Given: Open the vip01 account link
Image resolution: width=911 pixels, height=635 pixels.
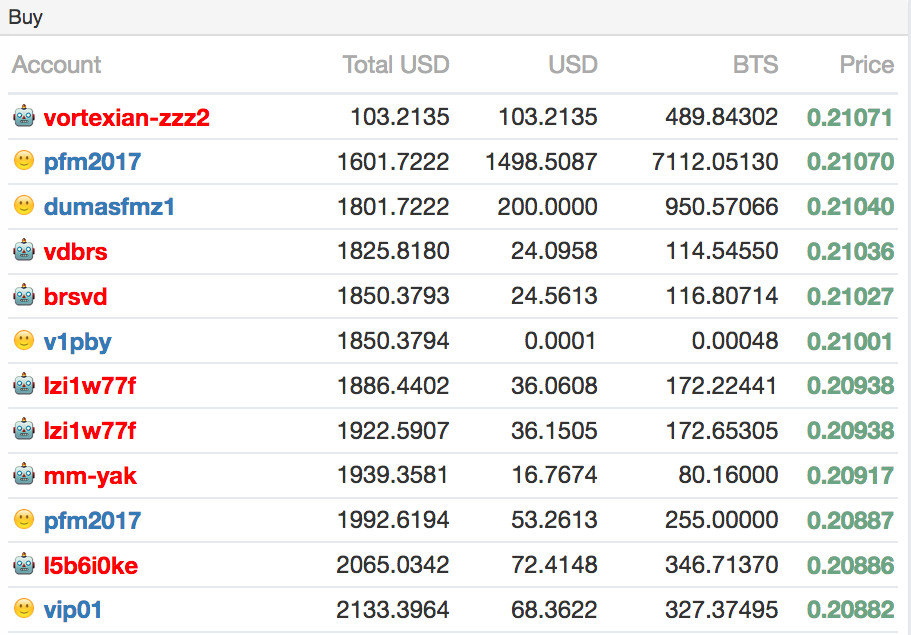Looking at the screenshot, I should pyautogui.click(x=73, y=610).
